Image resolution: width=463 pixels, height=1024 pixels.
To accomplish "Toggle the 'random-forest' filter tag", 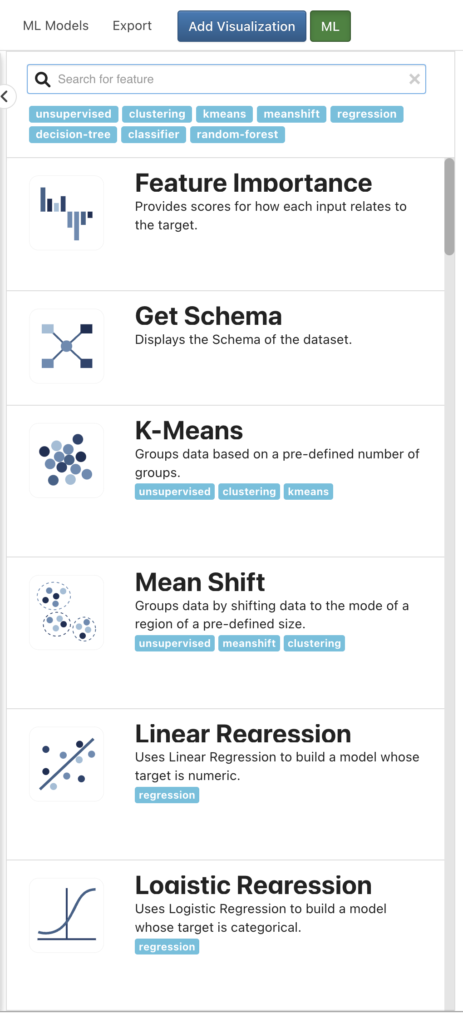I will click(237, 135).
